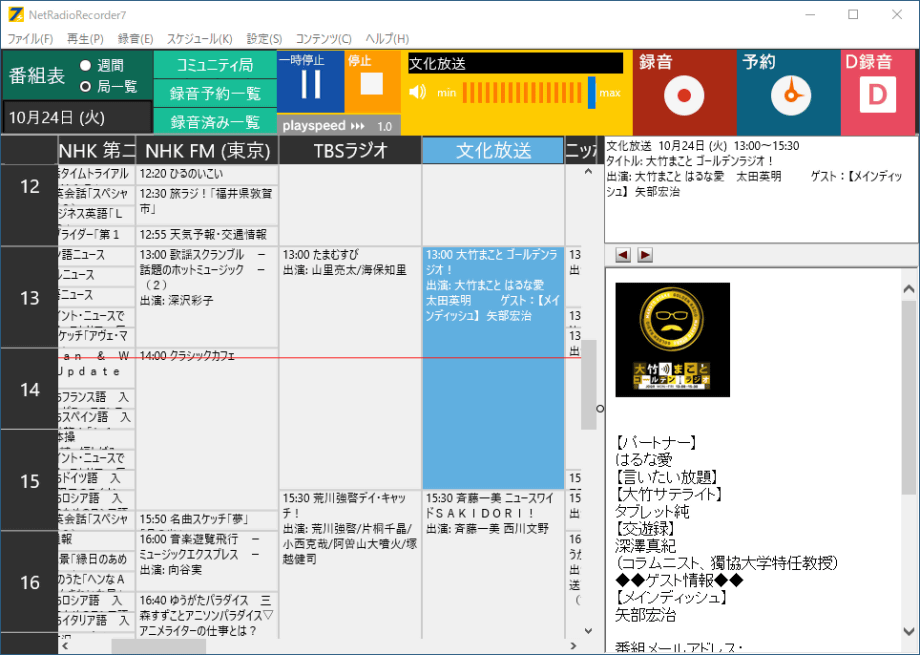Screen dimensions: 920x655
Task: Open the 録音(E) menu
Action: [x=136, y=39]
